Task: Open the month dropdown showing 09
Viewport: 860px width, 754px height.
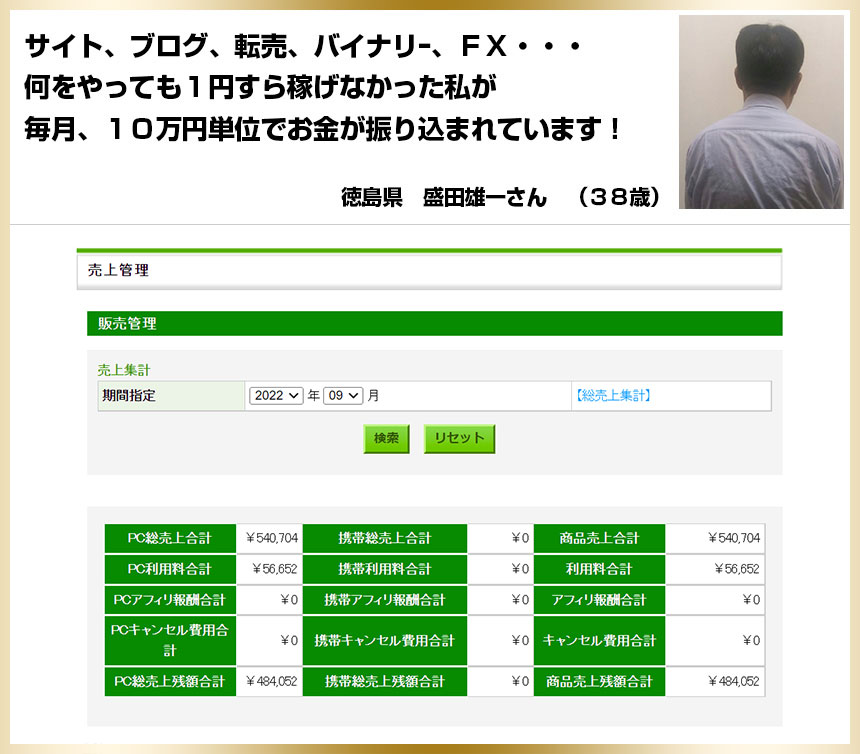Action: (342, 396)
